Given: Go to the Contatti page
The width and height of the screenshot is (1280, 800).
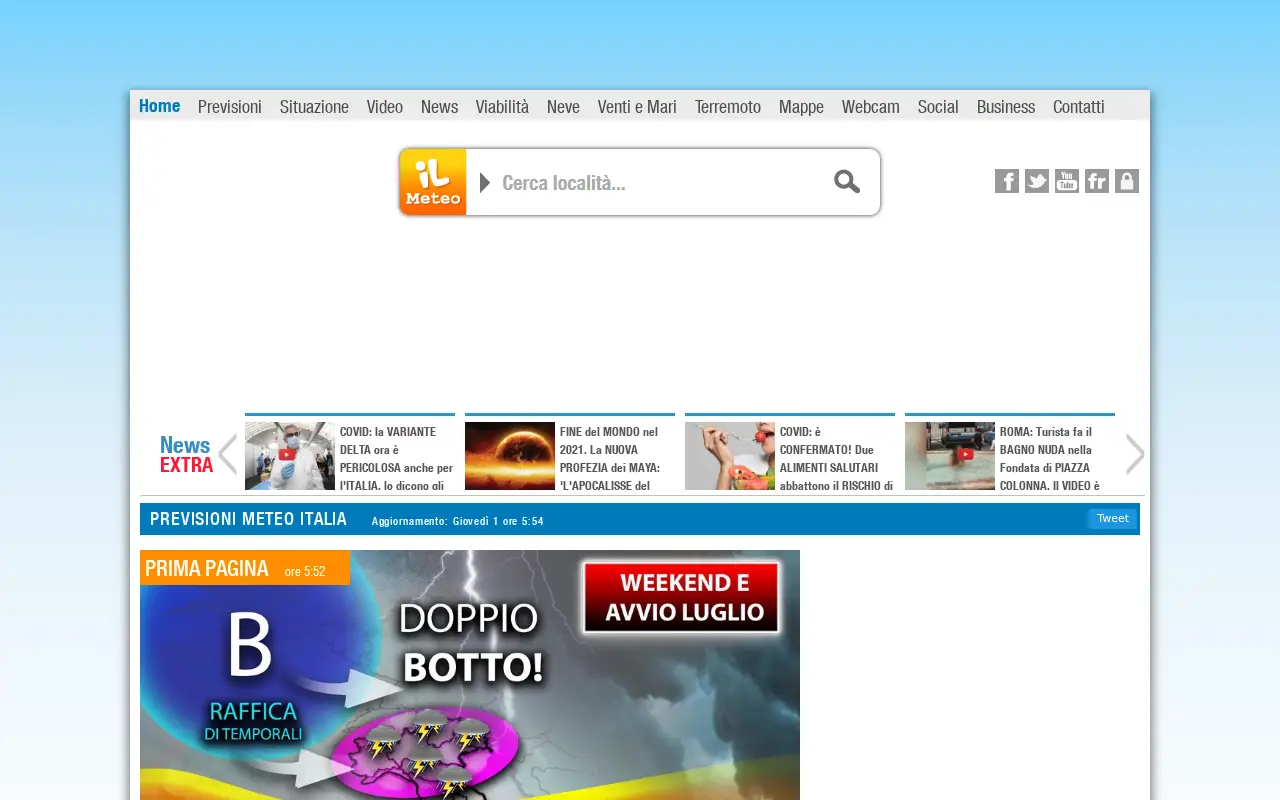Looking at the screenshot, I should click(1079, 107).
